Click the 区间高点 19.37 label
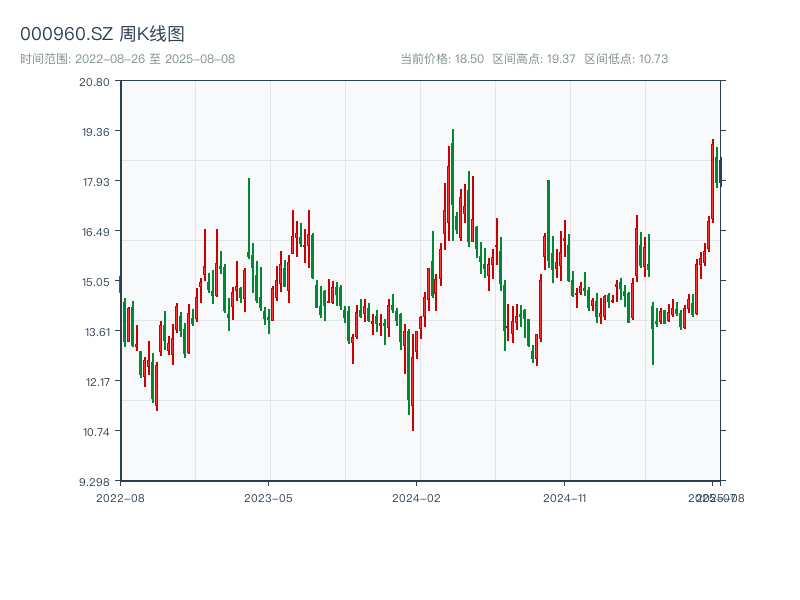Viewport: 800px width, 600px height. point(534,59)
